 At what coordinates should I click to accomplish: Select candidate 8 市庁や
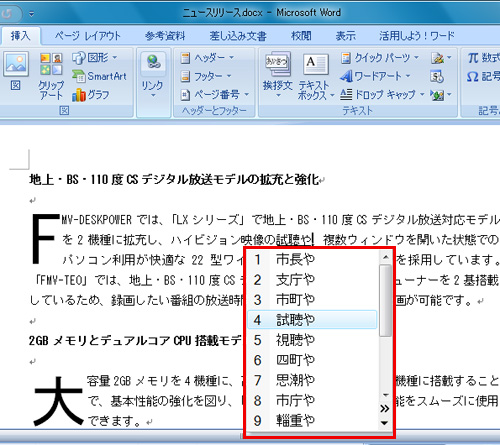[313, 400]
